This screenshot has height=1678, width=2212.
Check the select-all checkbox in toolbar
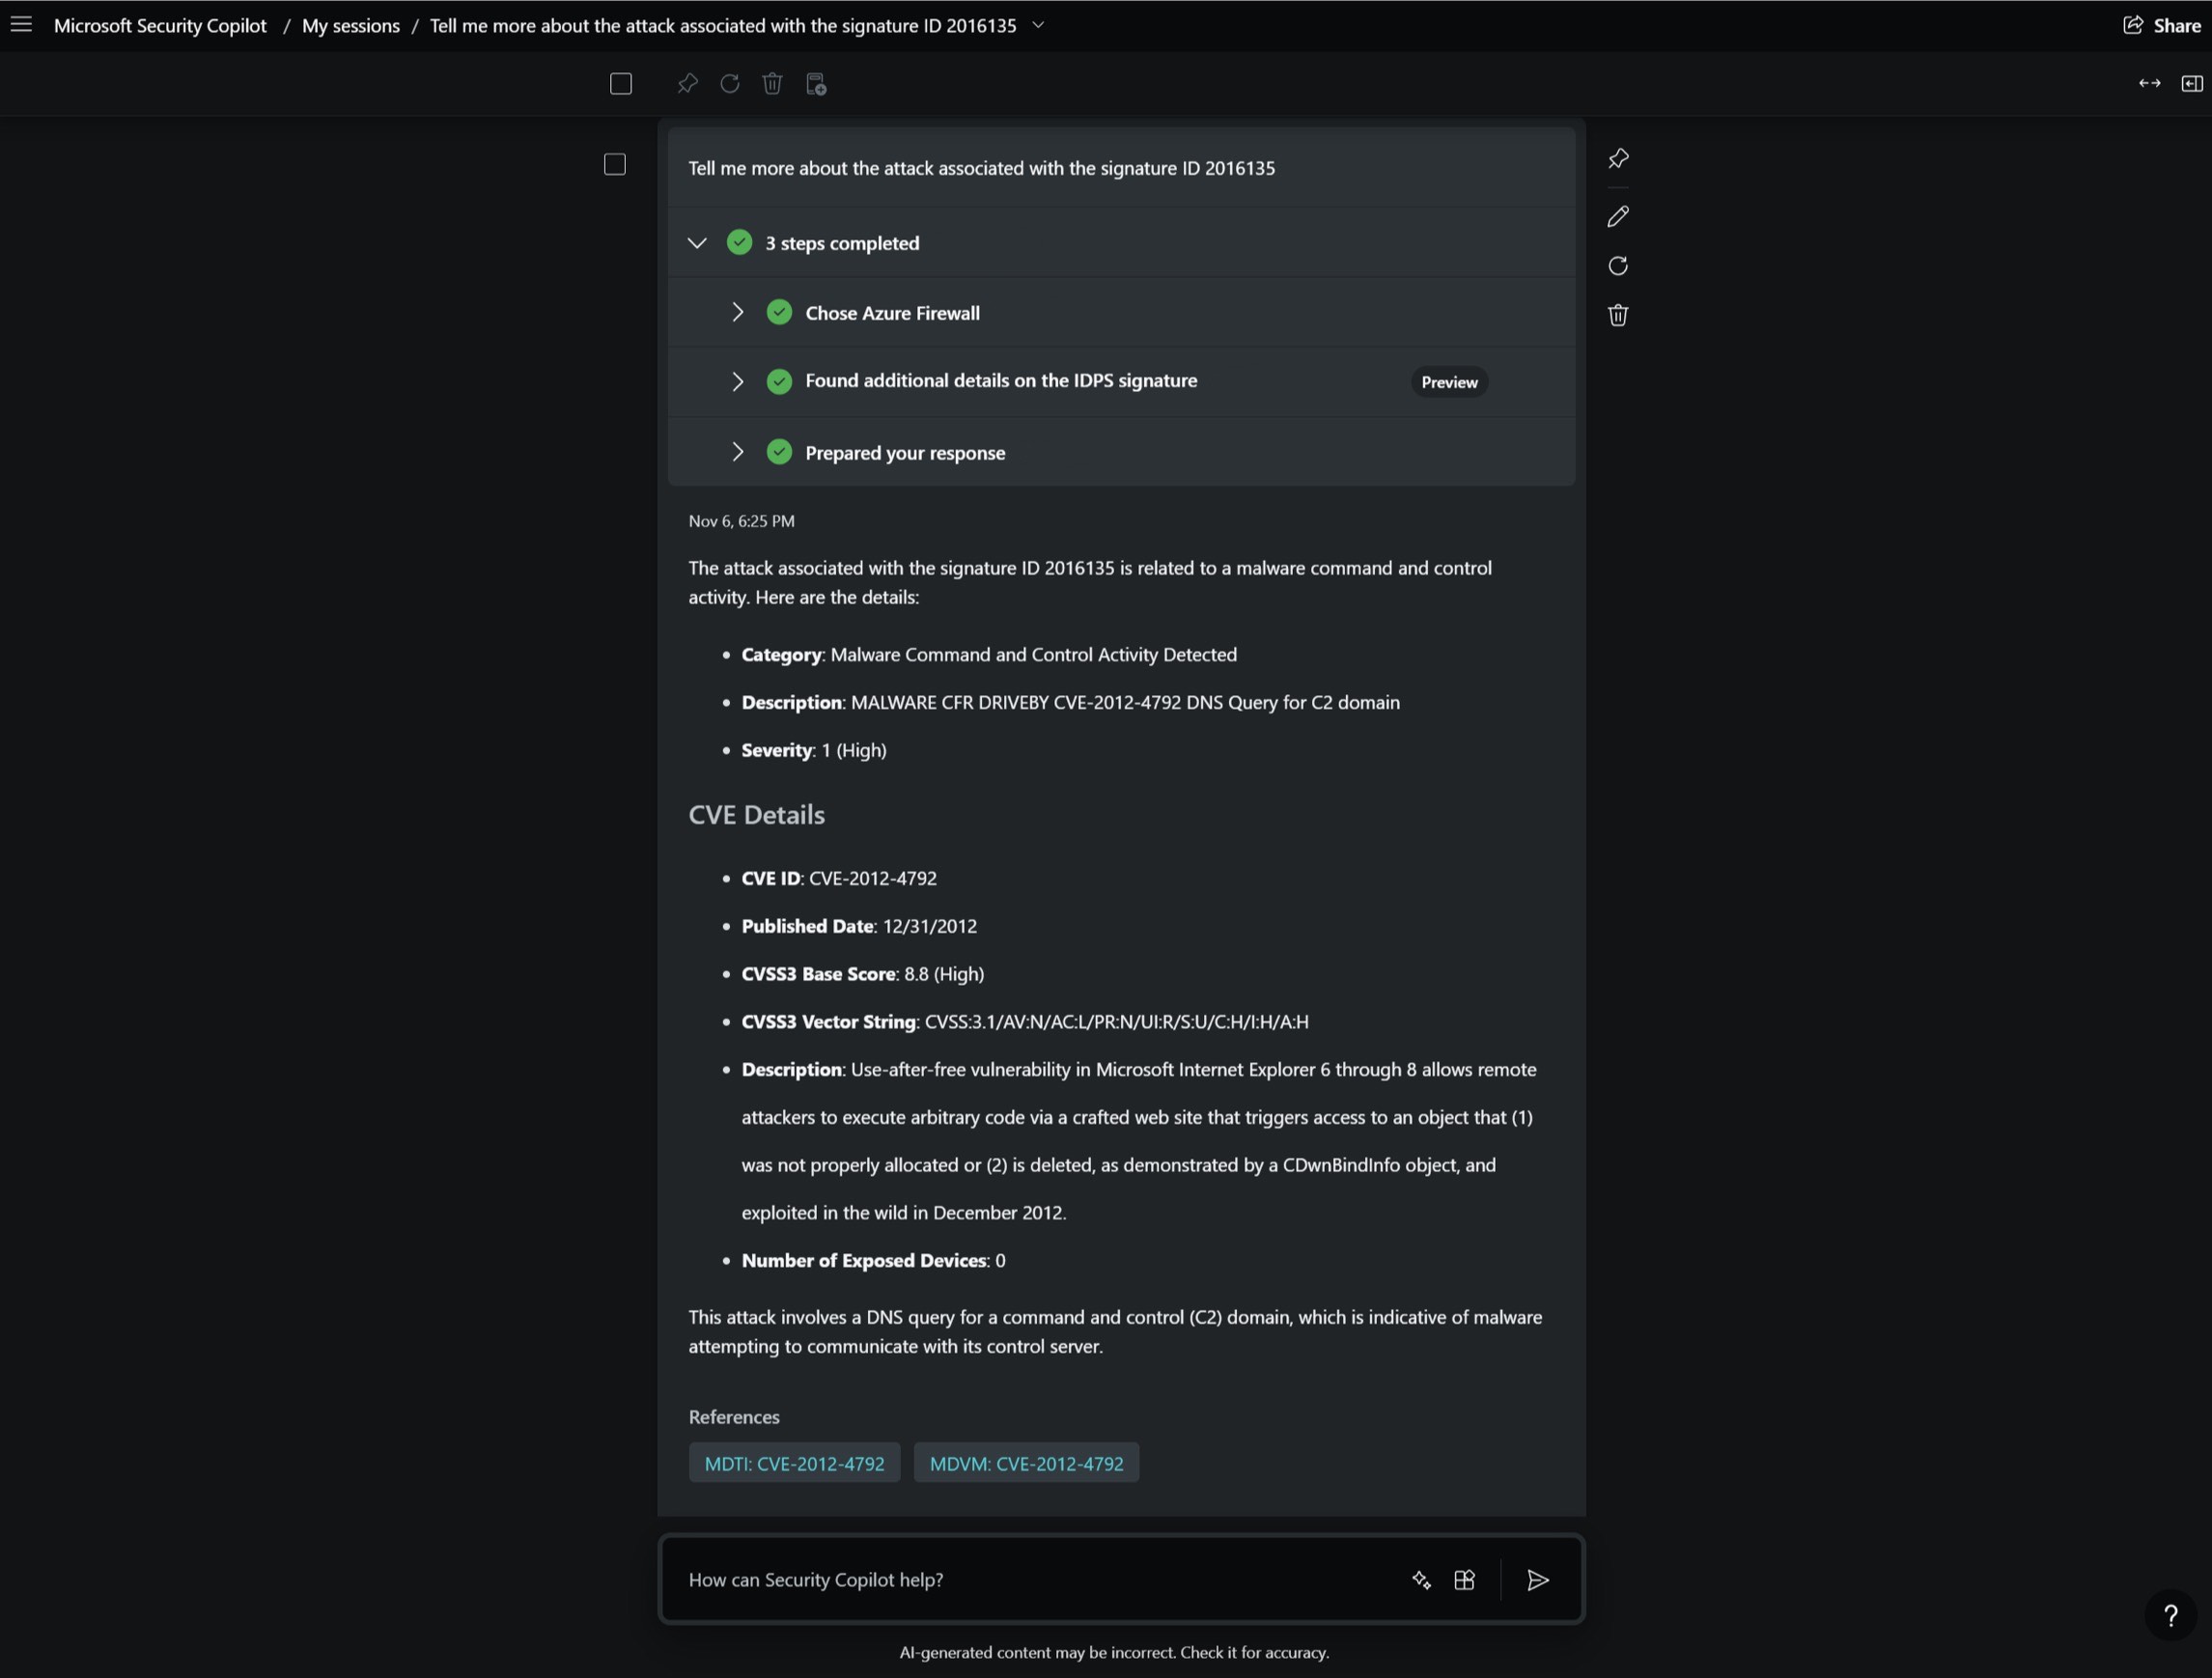tap(621, 84)
